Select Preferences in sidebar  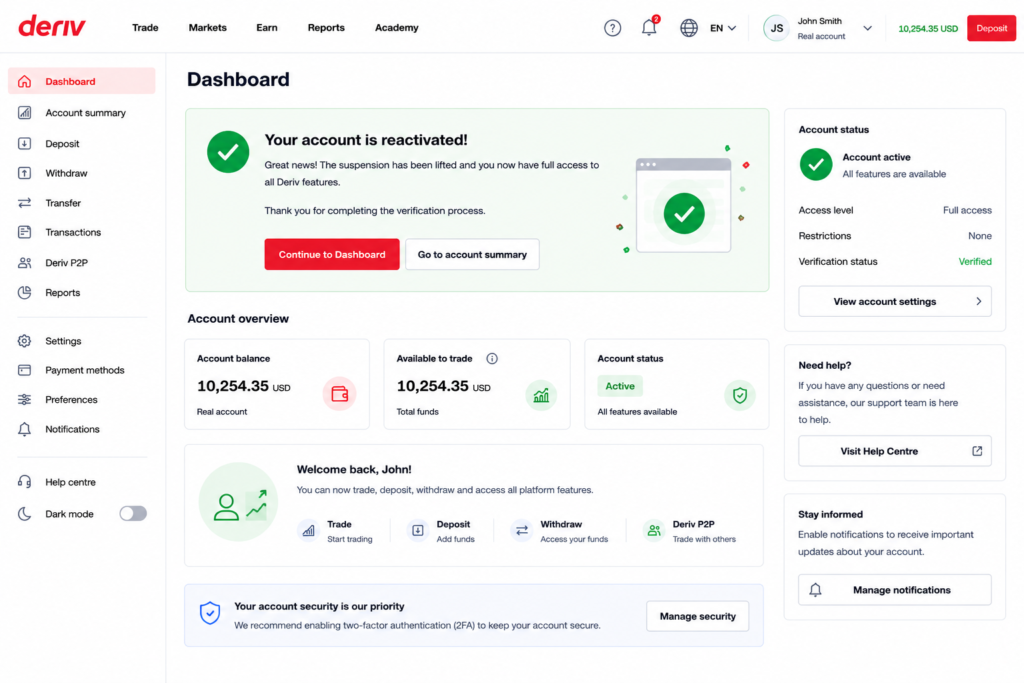82,400
